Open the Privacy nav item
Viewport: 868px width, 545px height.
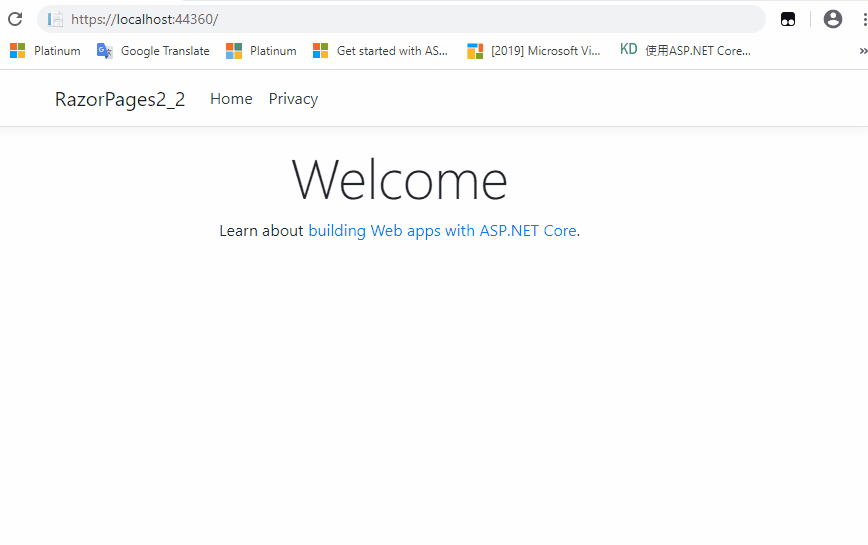point(293,99)
